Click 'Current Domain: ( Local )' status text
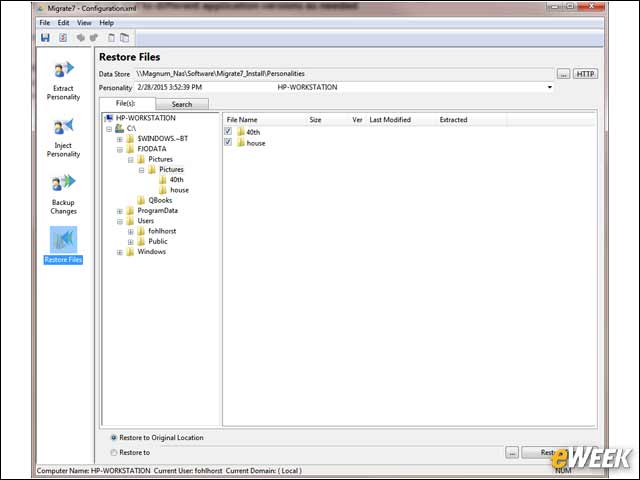The image size is (640, 480). (264, 471)
